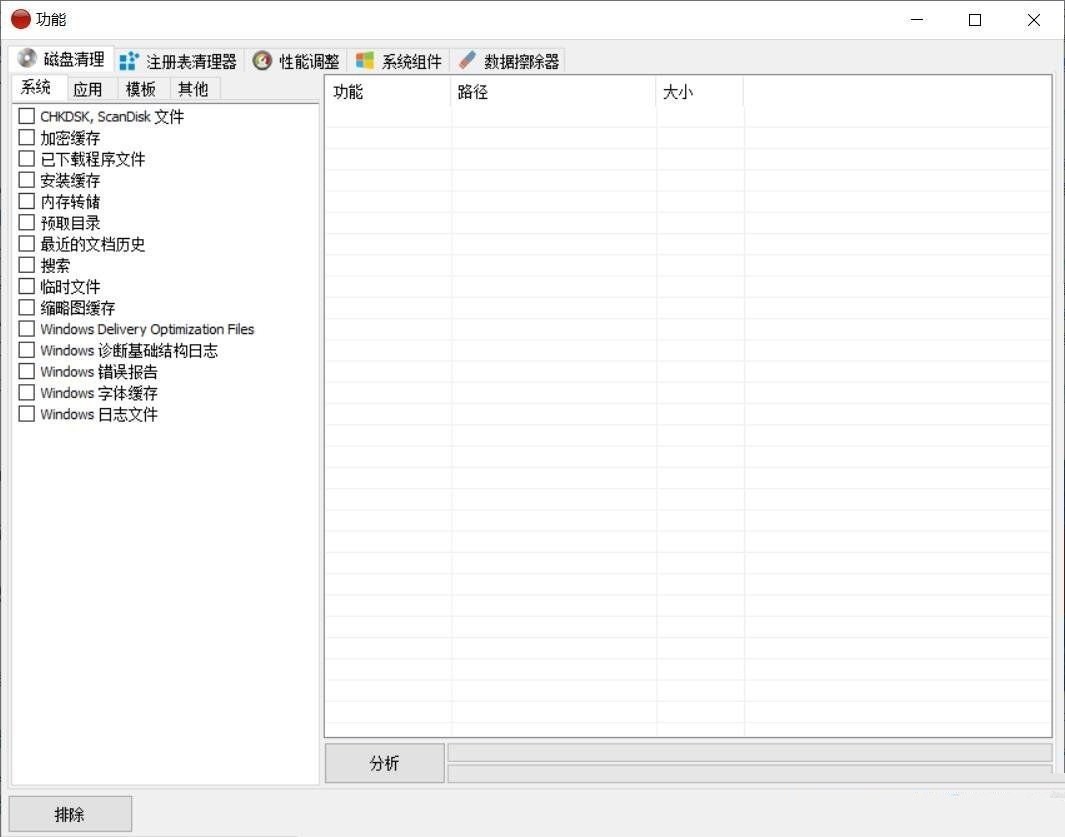Select the Windows 错误报告 checkbox
Image resolution: width=1065 pixels, height=837 pixels.
27,372
